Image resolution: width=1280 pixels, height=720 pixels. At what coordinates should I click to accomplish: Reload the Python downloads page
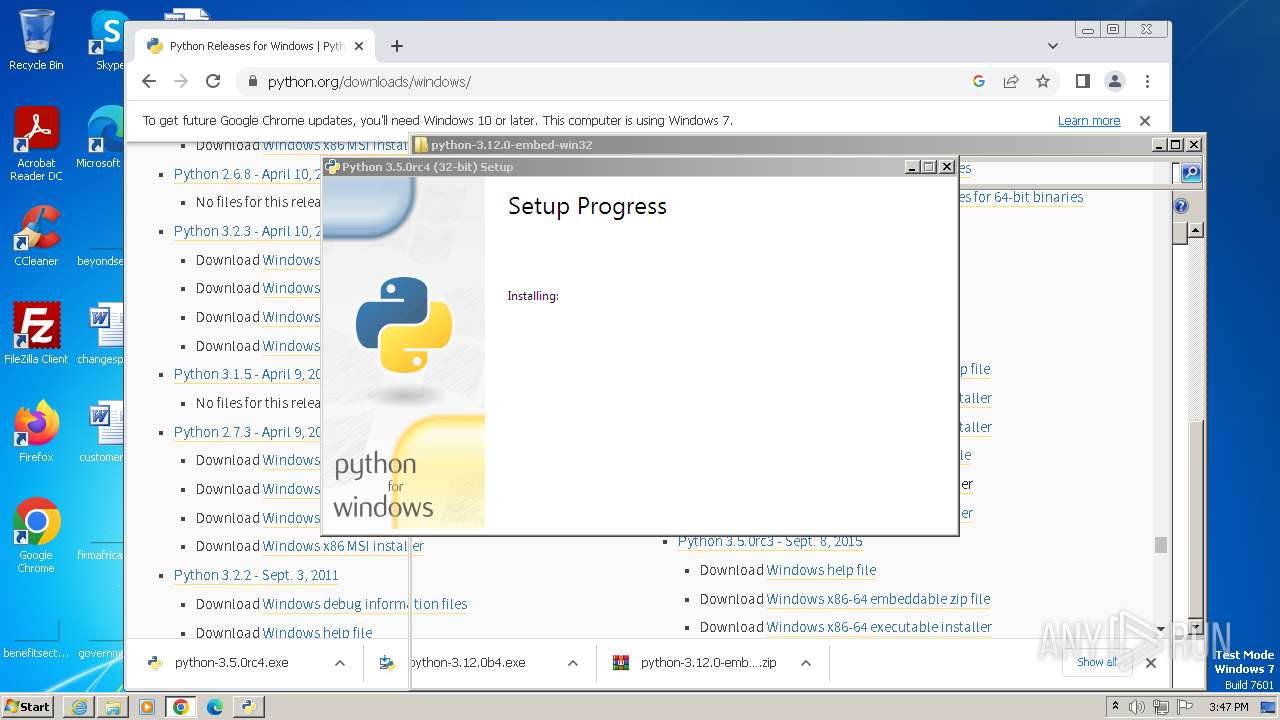(213, 81)
